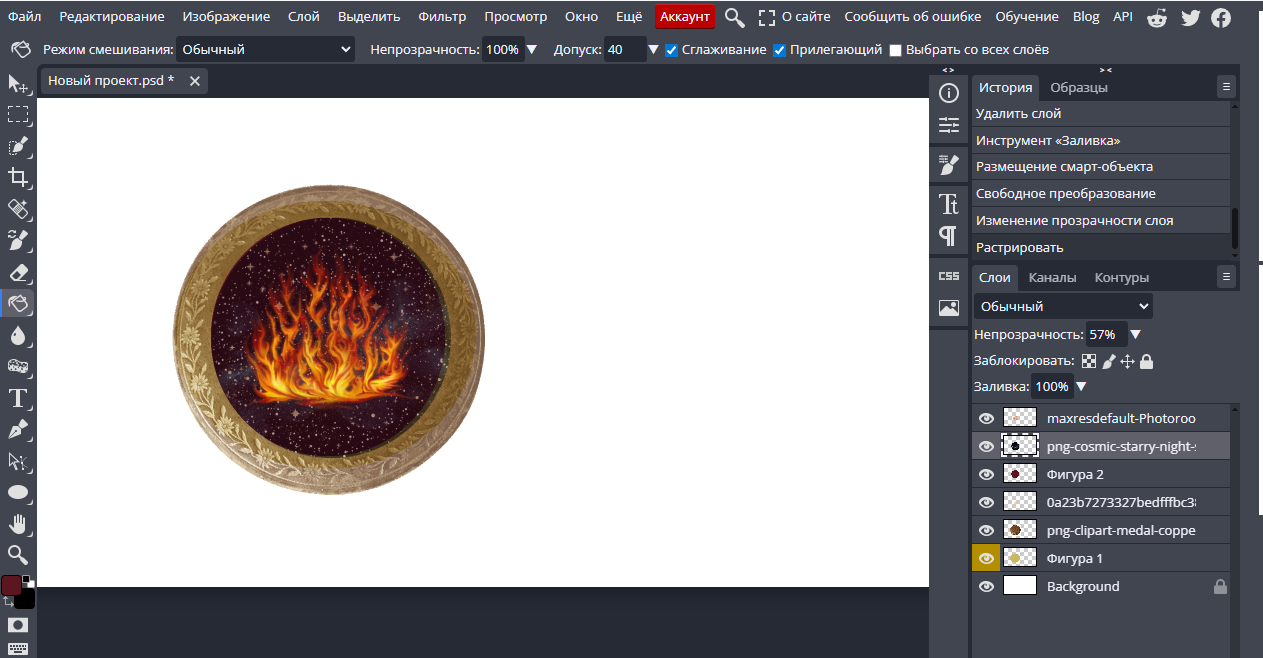Open the image navigator panel icon
1263x658 pixels.
pyautogui.click(x=949, y=308)
